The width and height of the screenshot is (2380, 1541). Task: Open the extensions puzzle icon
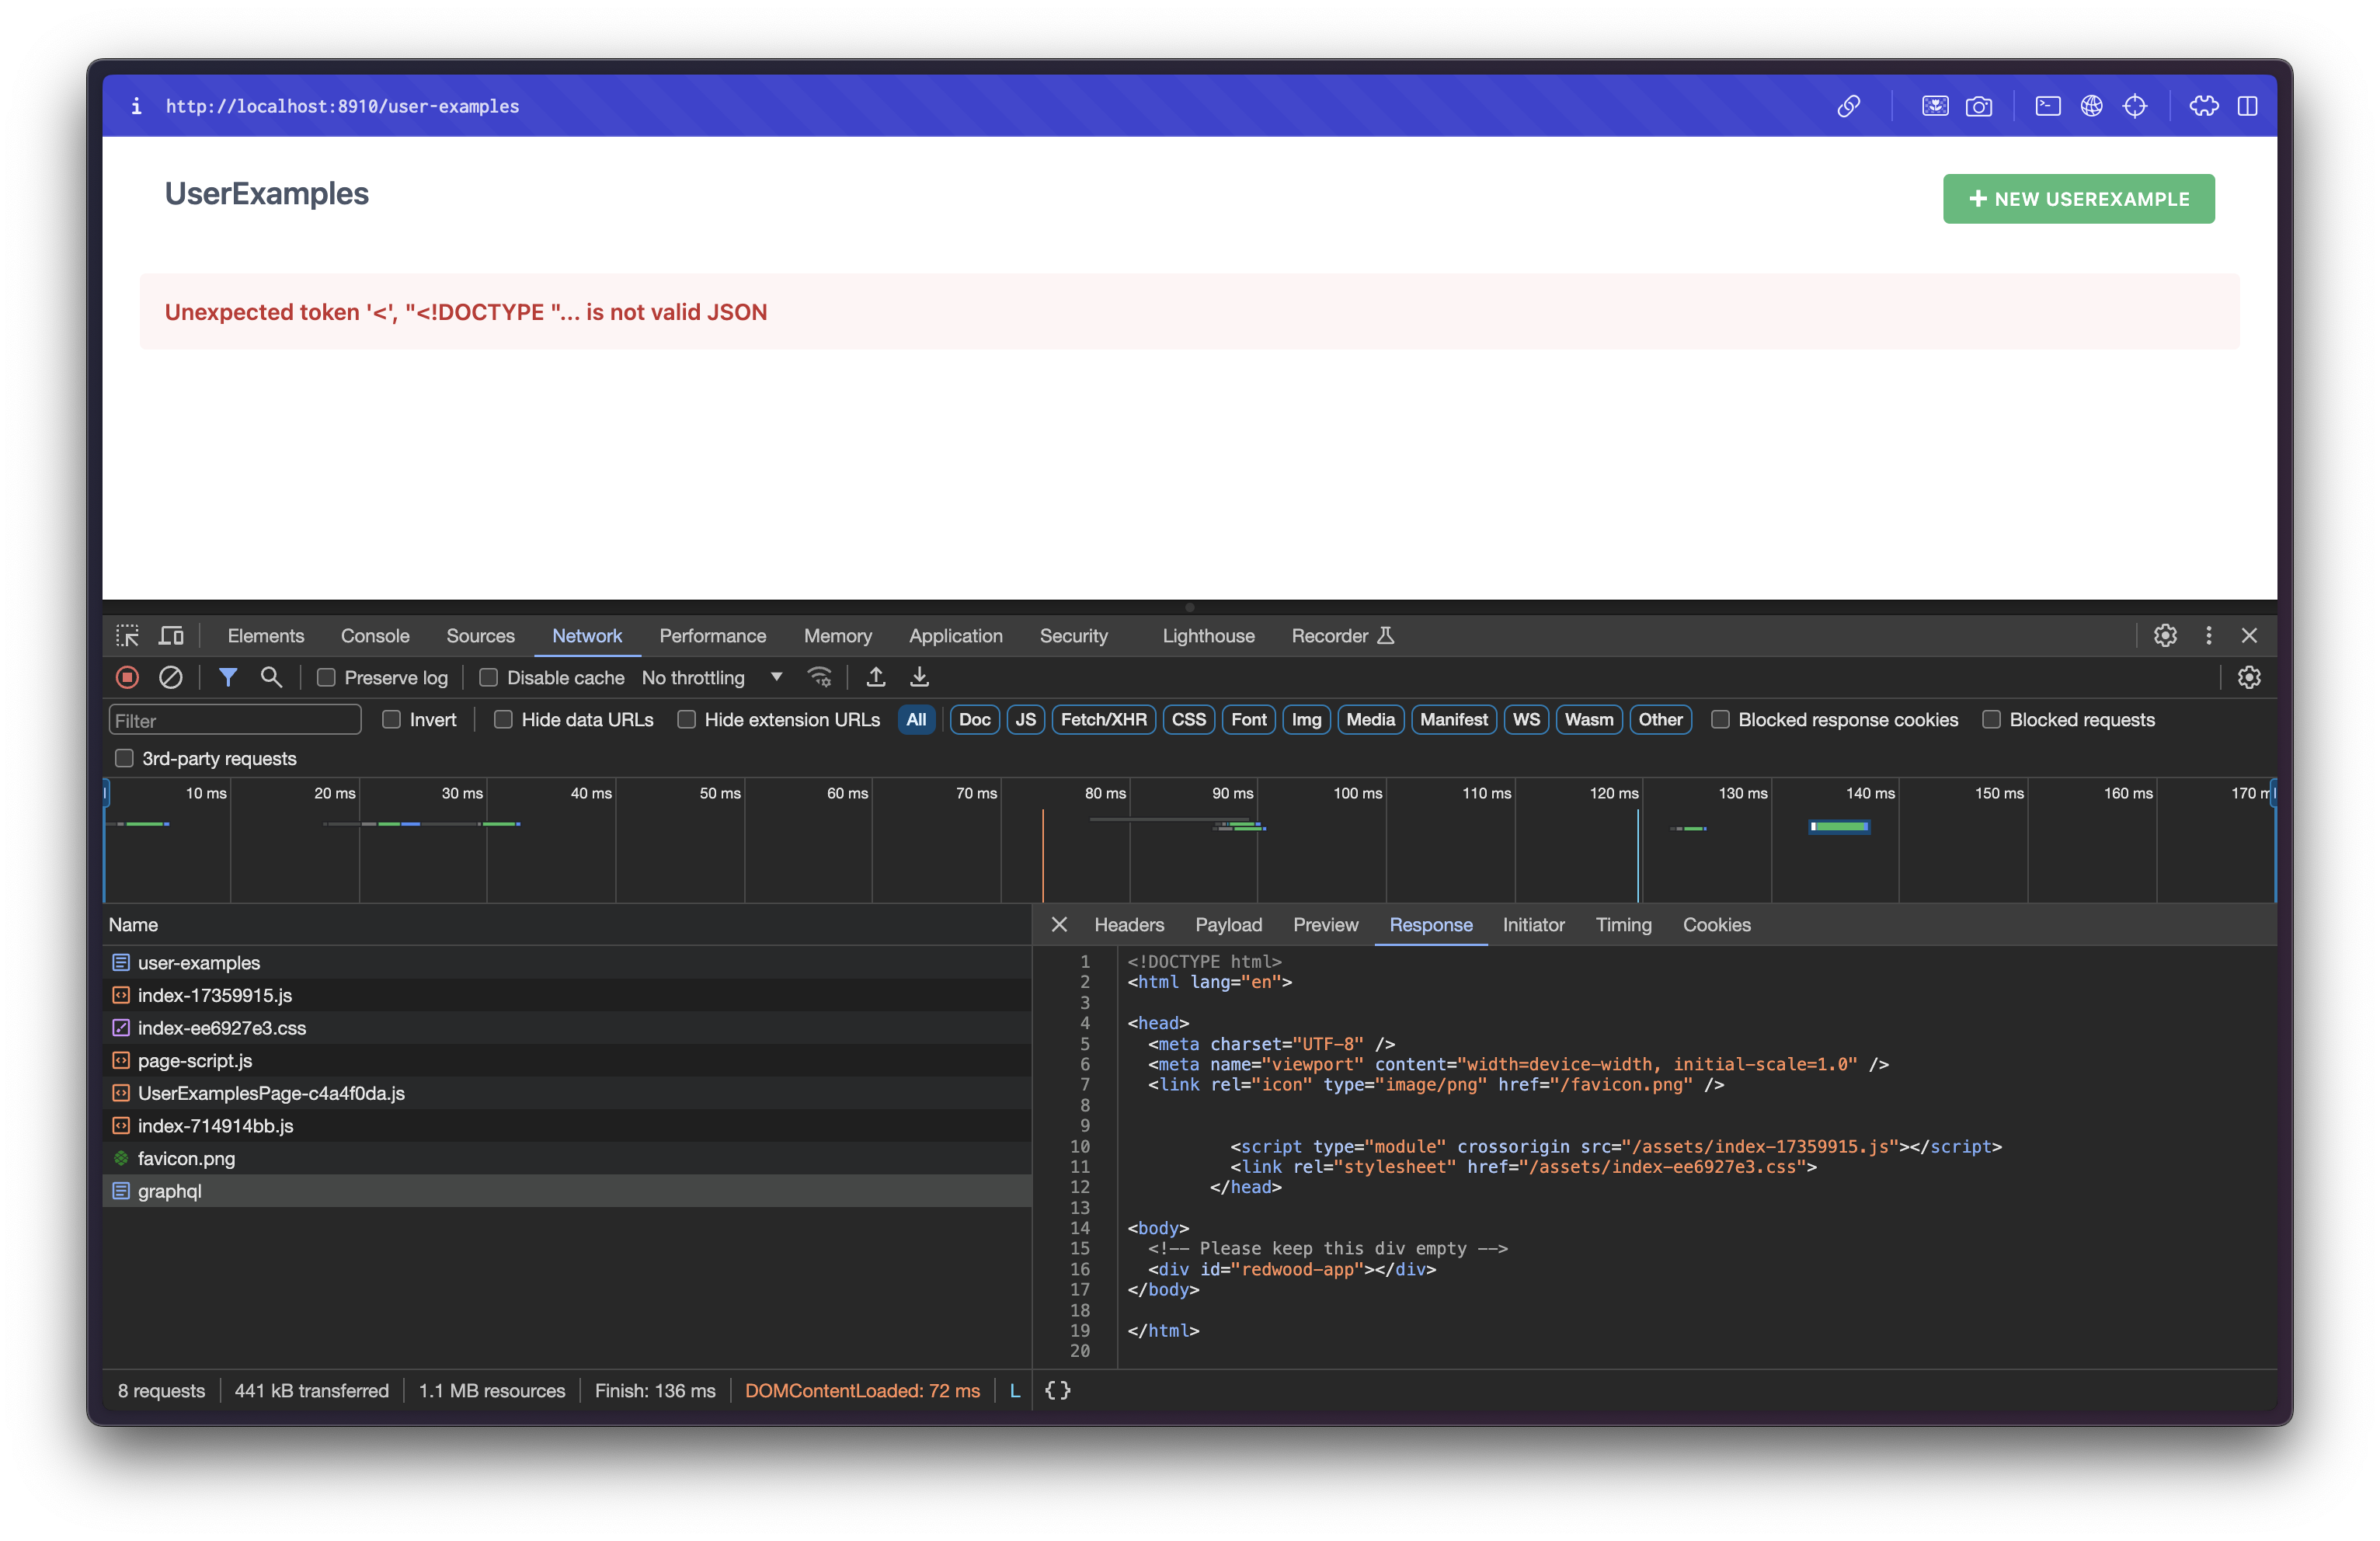click(x=2203, y=106)
